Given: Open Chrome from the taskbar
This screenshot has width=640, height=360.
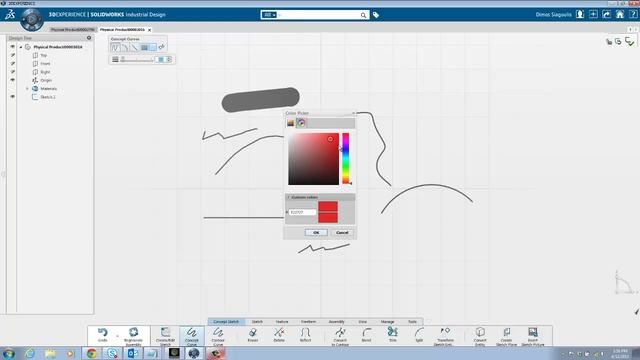Looking at the screenshot, I should pyautogui.click(x=91, y=353).
